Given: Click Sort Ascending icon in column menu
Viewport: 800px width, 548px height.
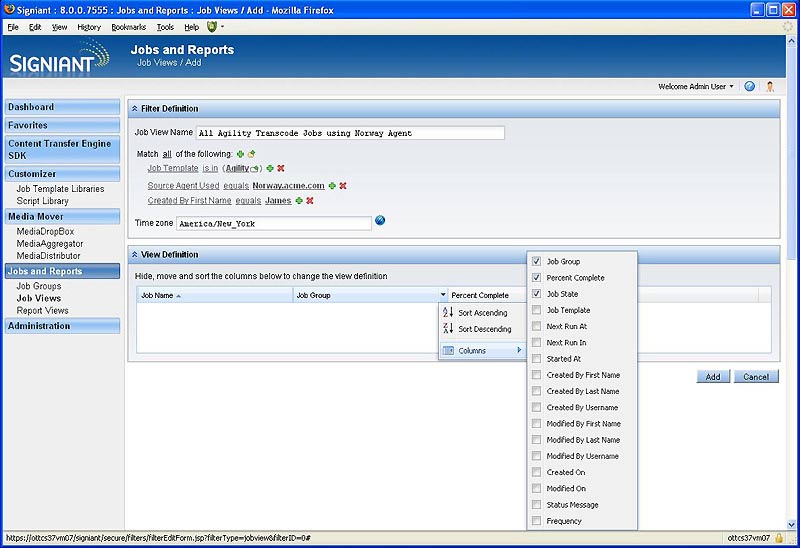Looking at the screenshot, I should pyautogui.click(x=448, y=313).
